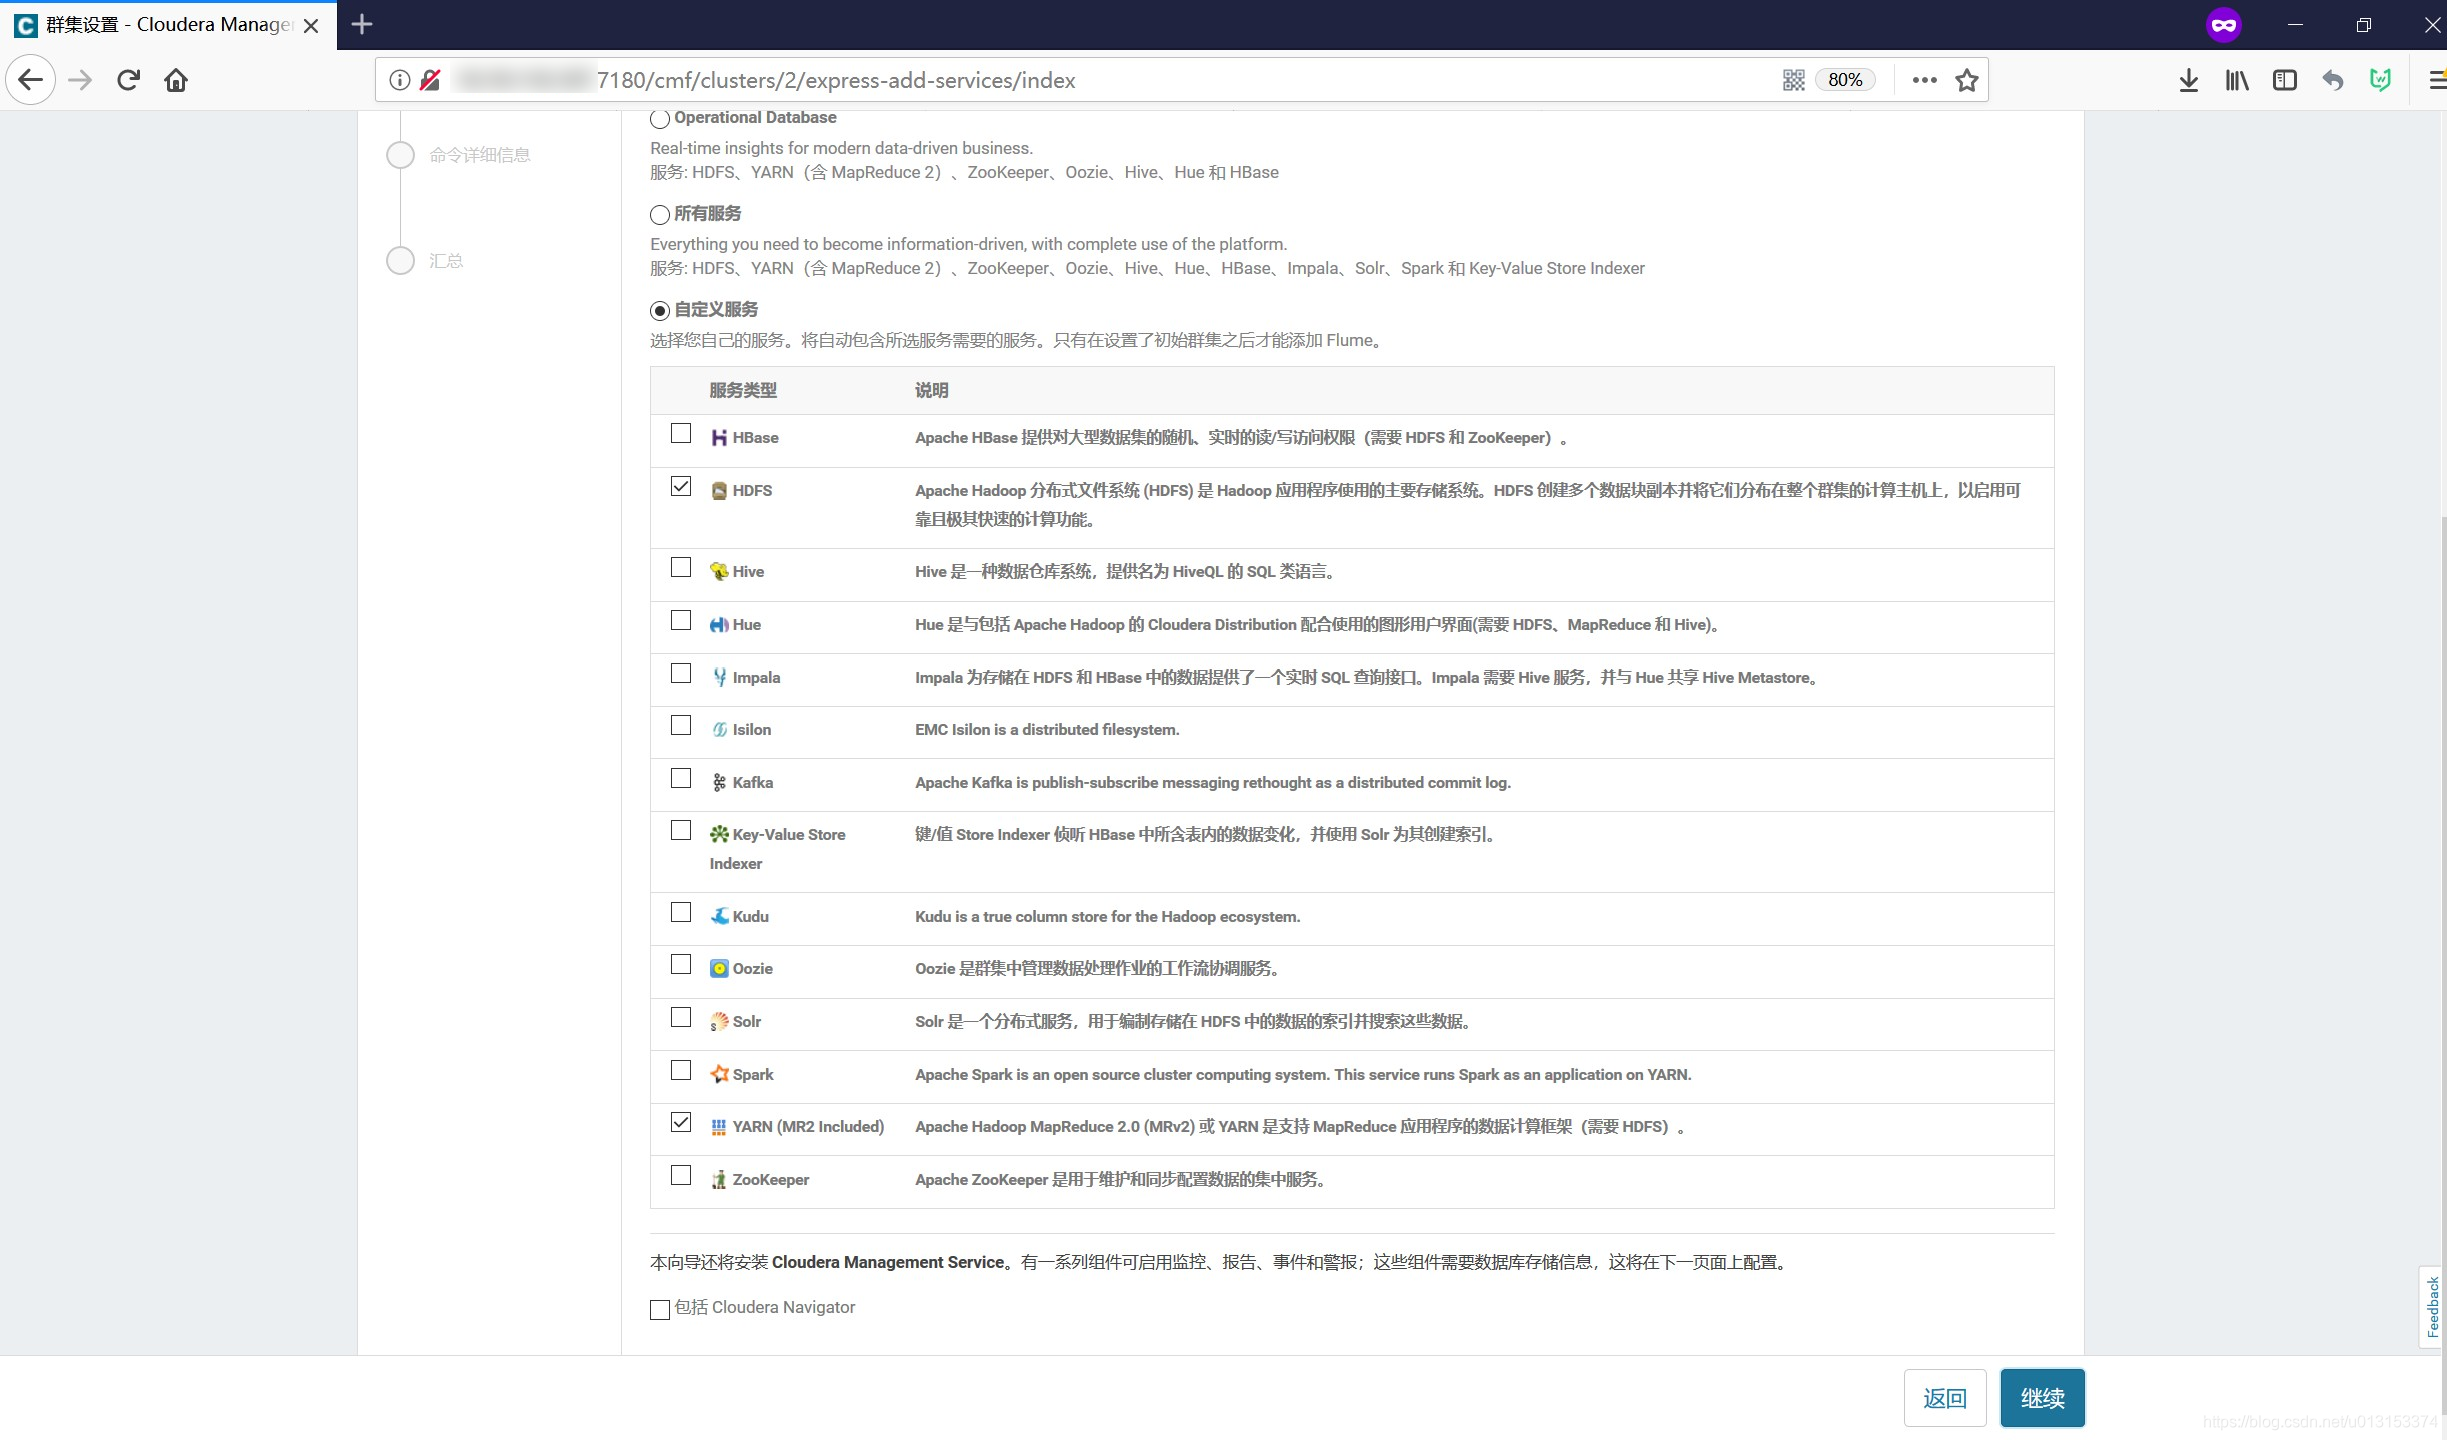This screenshot has width=2447, height=1440.
Task: Enable the HBase service checkbox
Action: click(681, 434)
